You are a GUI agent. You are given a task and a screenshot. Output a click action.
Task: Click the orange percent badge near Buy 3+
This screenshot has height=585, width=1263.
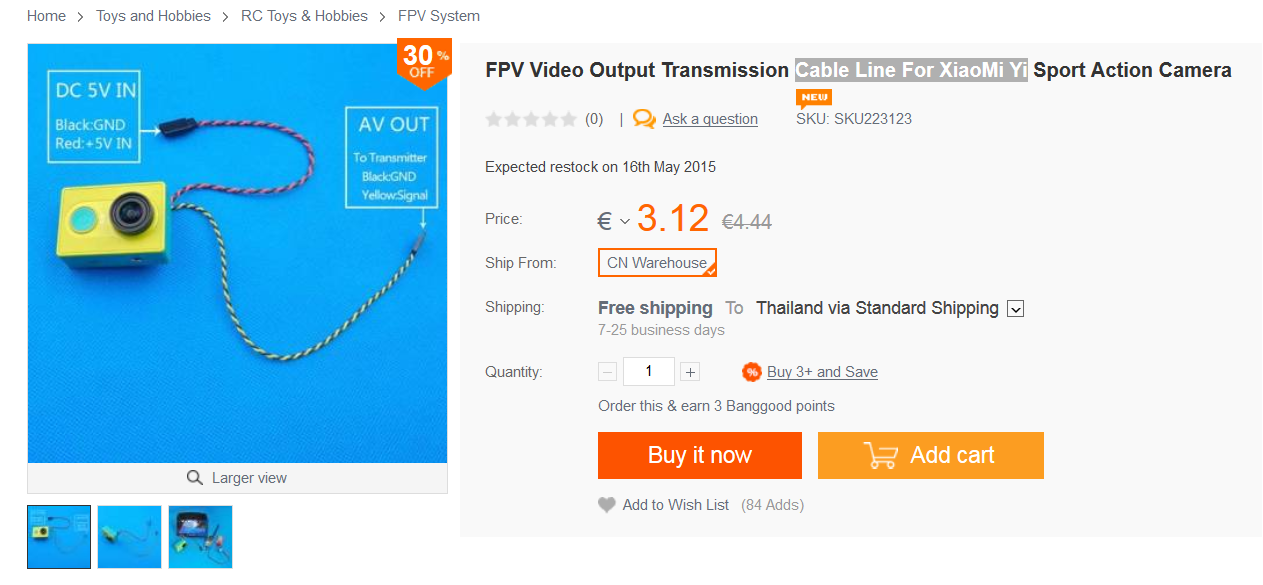[x=752, y=372]
